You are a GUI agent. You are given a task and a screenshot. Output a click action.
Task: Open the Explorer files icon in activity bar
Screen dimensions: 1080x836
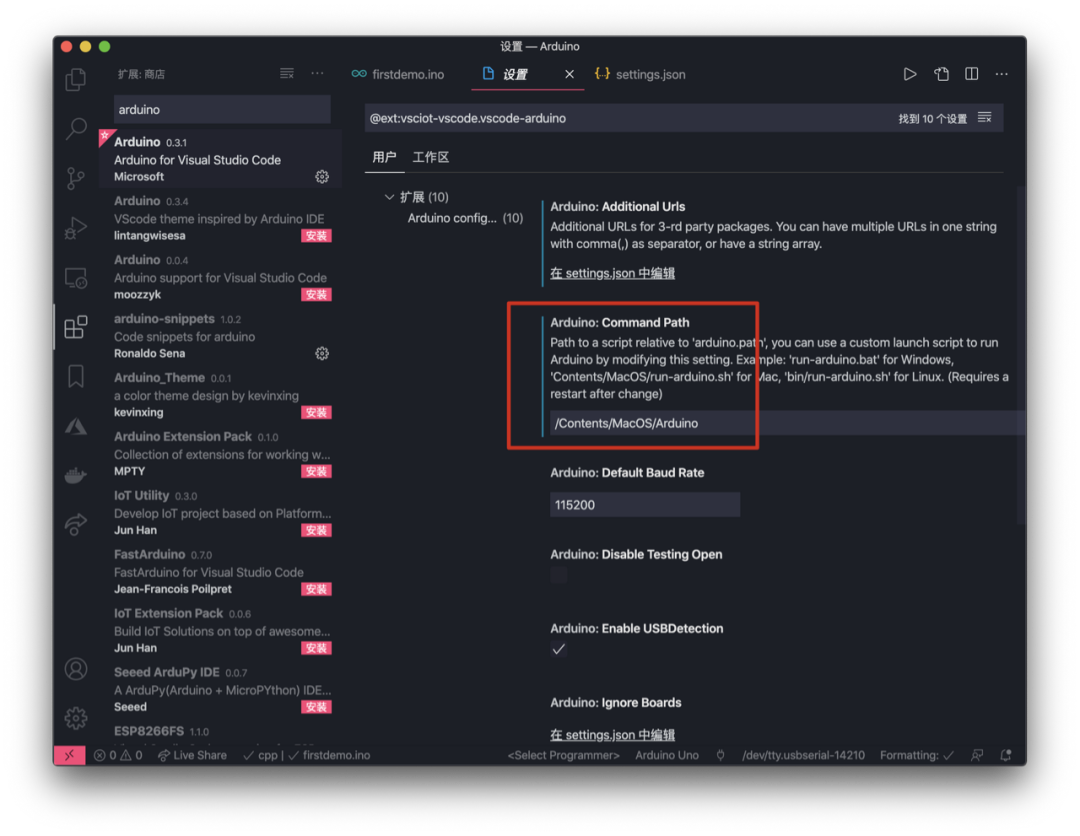76,79
